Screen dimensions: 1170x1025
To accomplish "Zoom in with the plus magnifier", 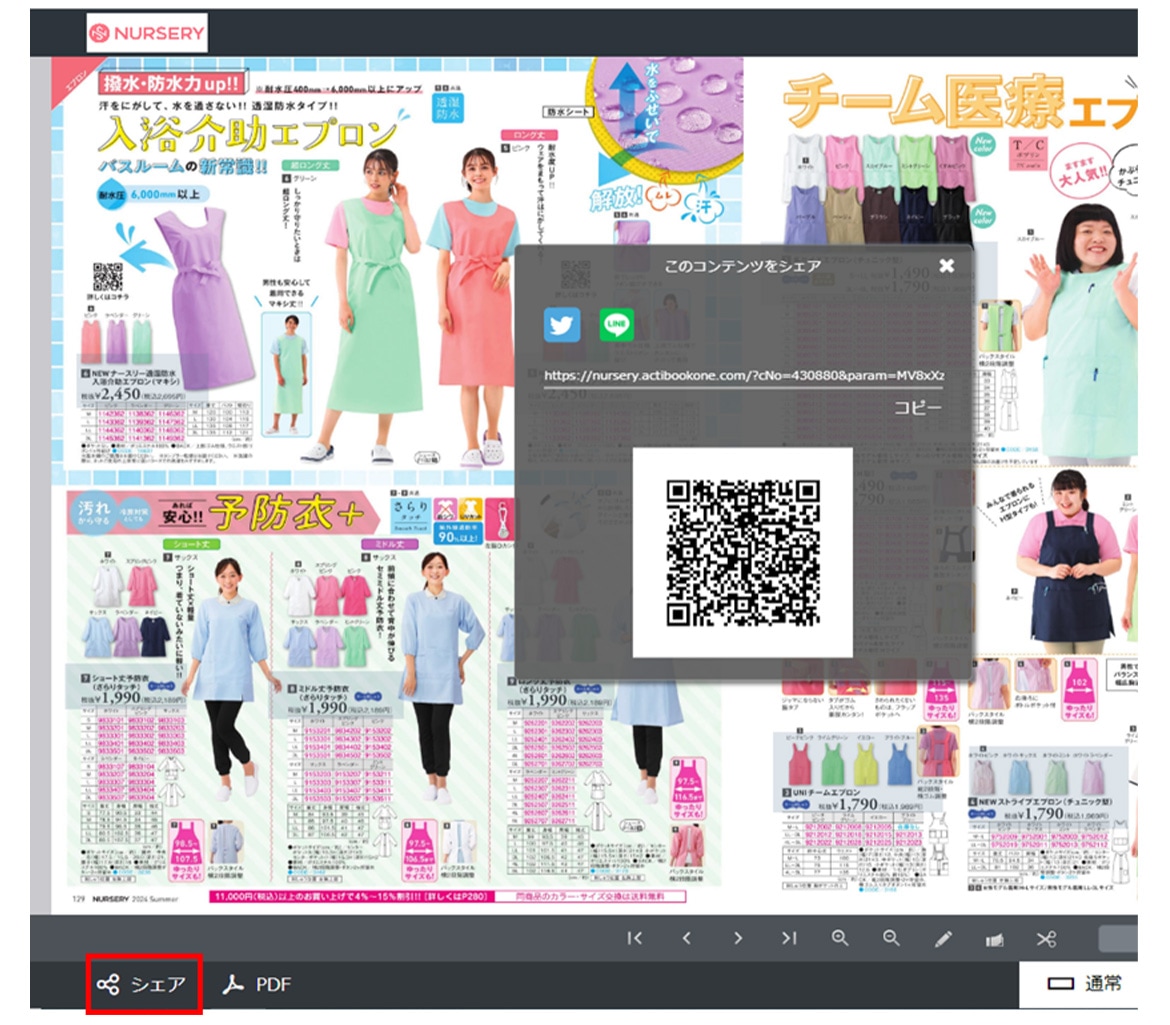I will pyautogui.click(x=840, y=938).
